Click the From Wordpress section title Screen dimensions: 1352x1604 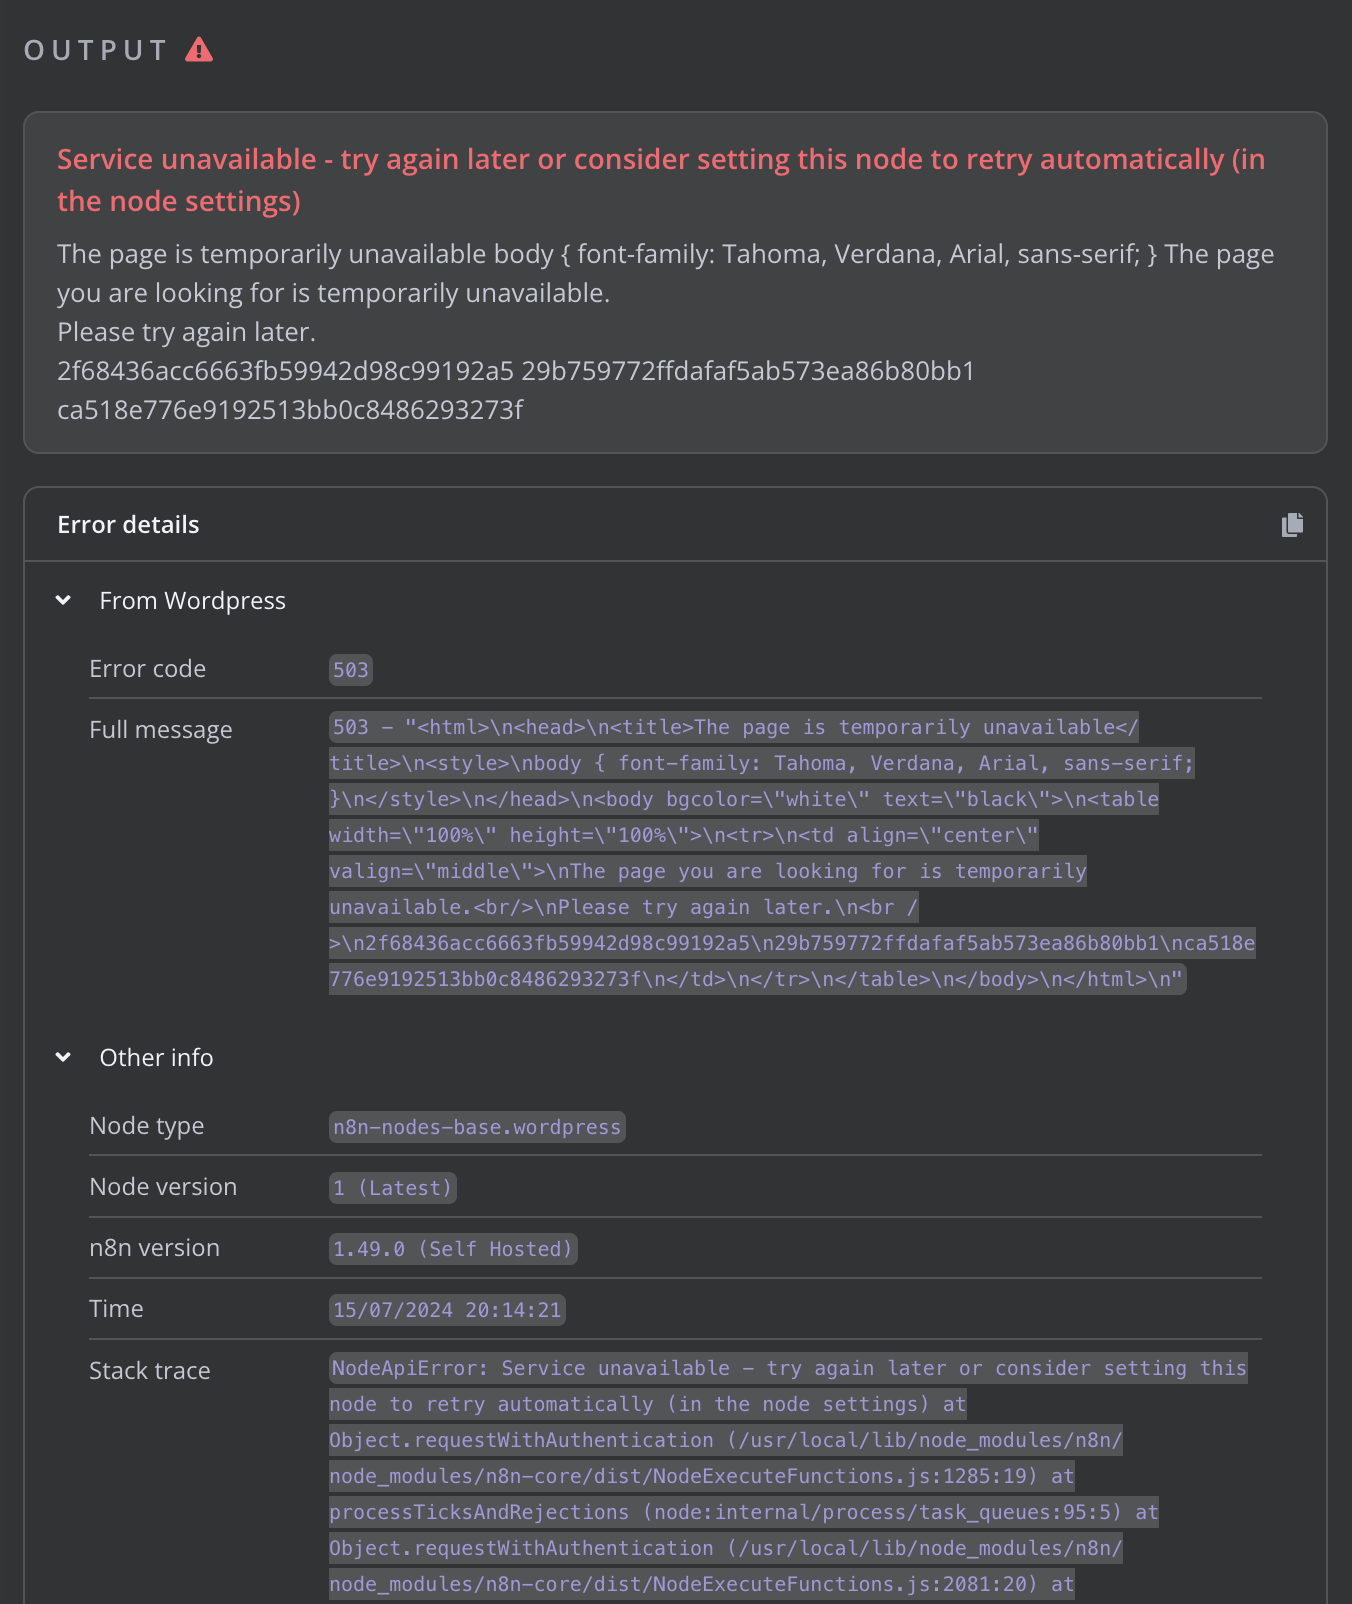click(192, 600)
